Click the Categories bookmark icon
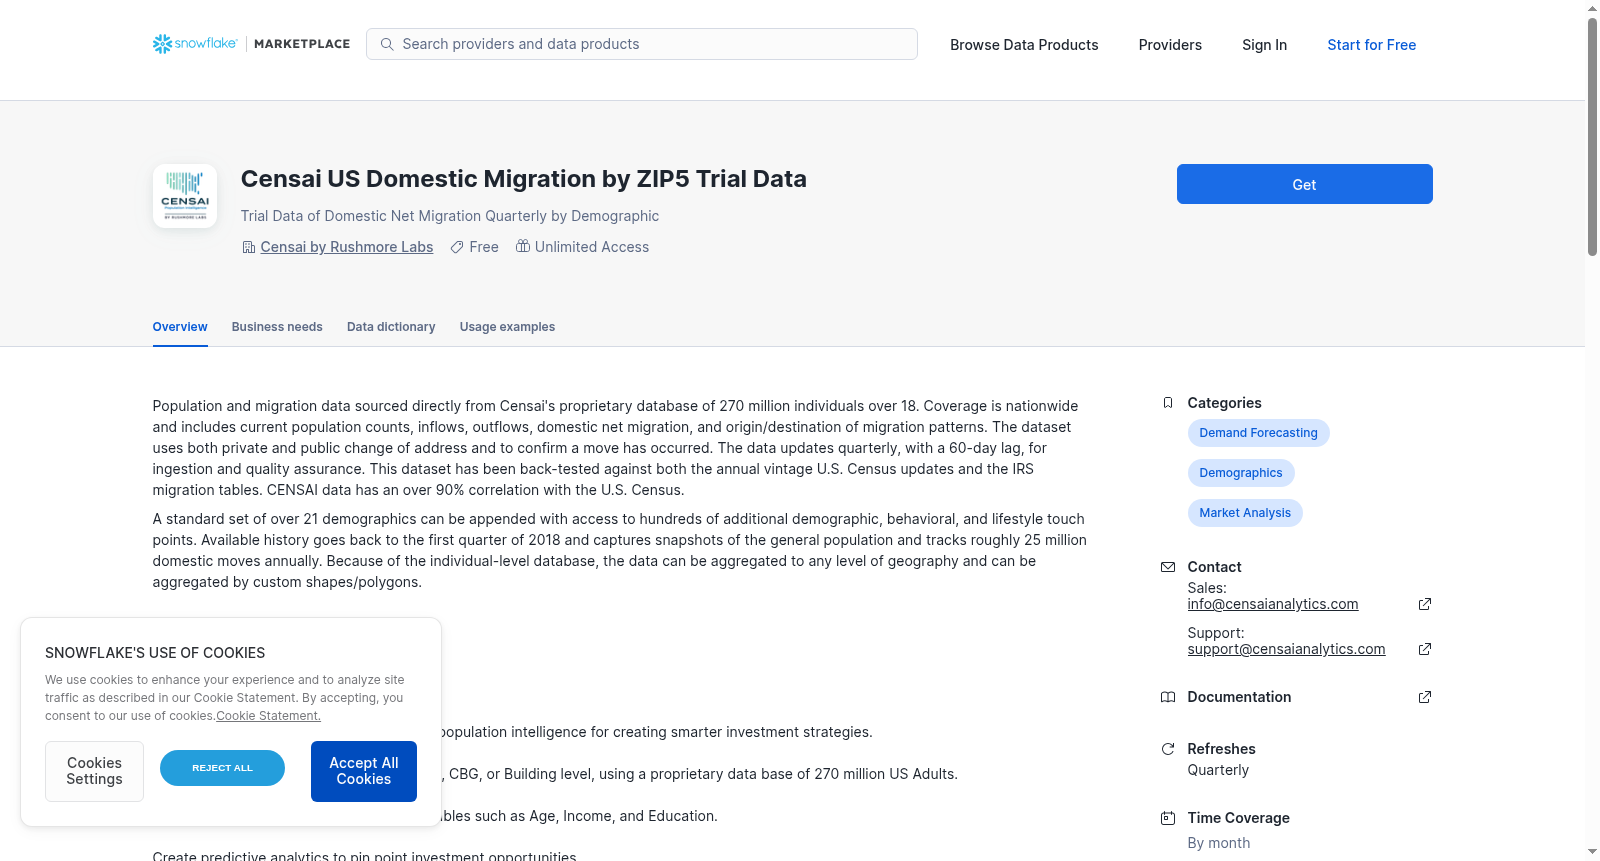This screenshot has height=861, width=1600. pyautogui.click(x=1168, y=403)
